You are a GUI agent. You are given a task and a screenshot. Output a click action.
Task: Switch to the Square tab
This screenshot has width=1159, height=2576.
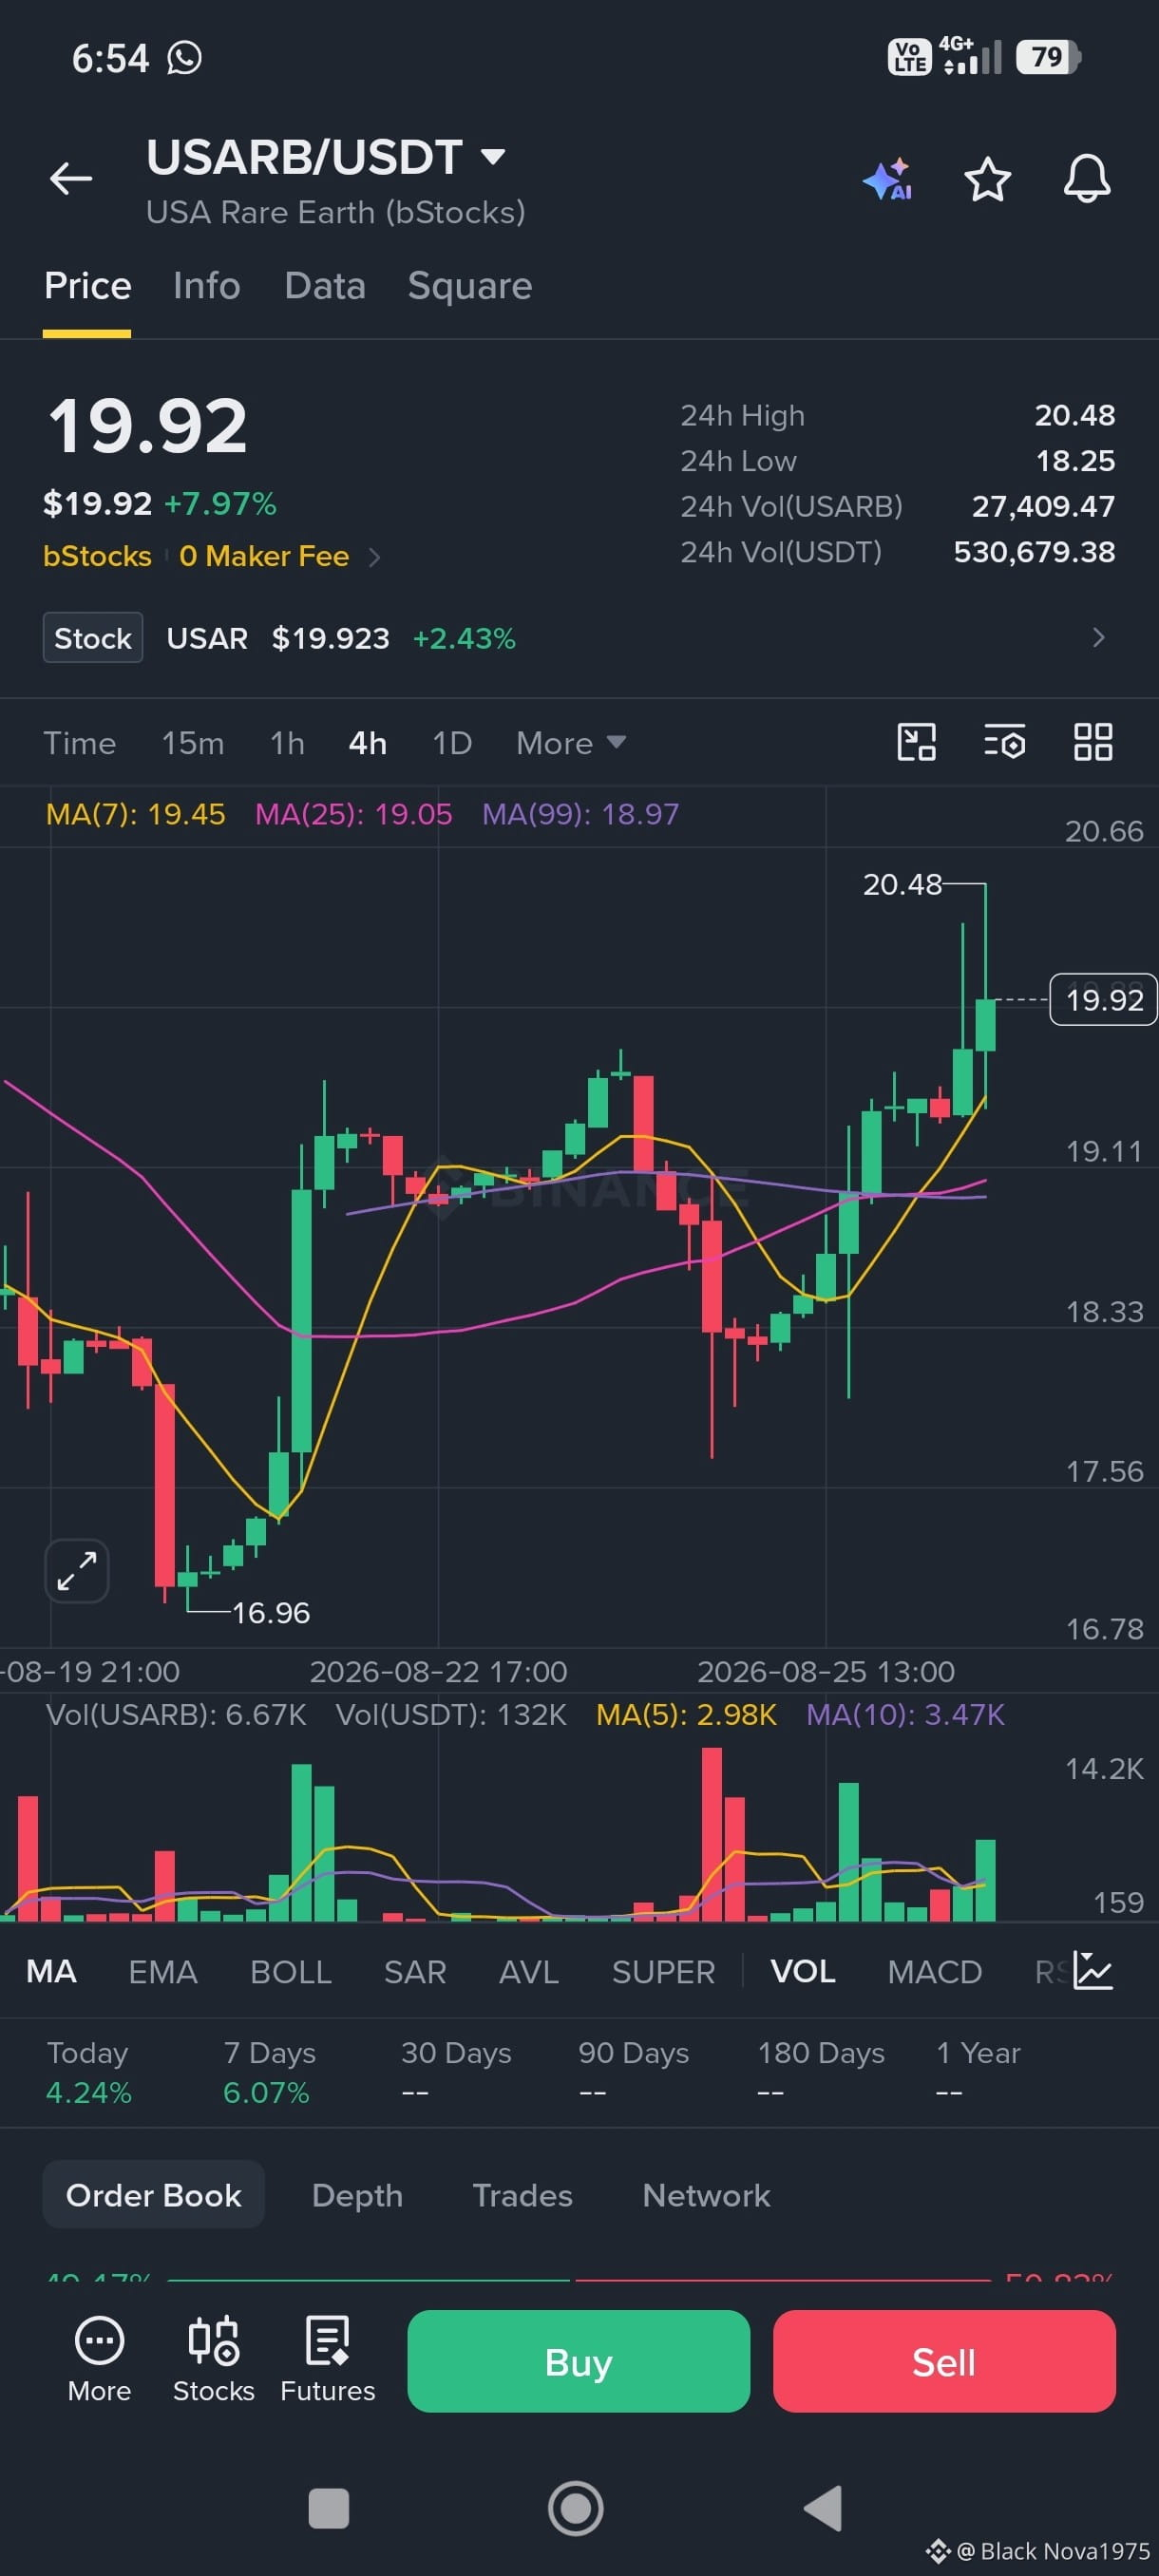(469, 286)
